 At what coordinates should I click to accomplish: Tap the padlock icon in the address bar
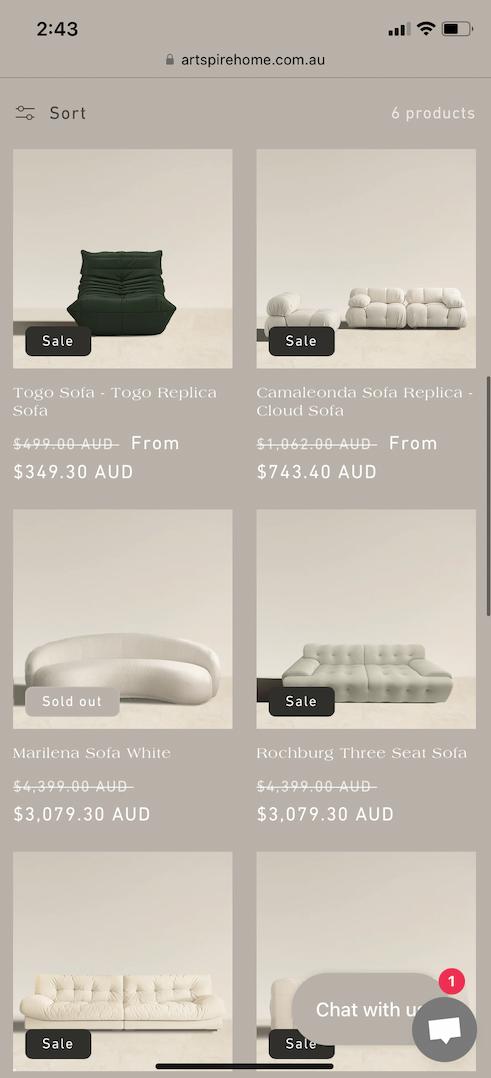point(170,60)
